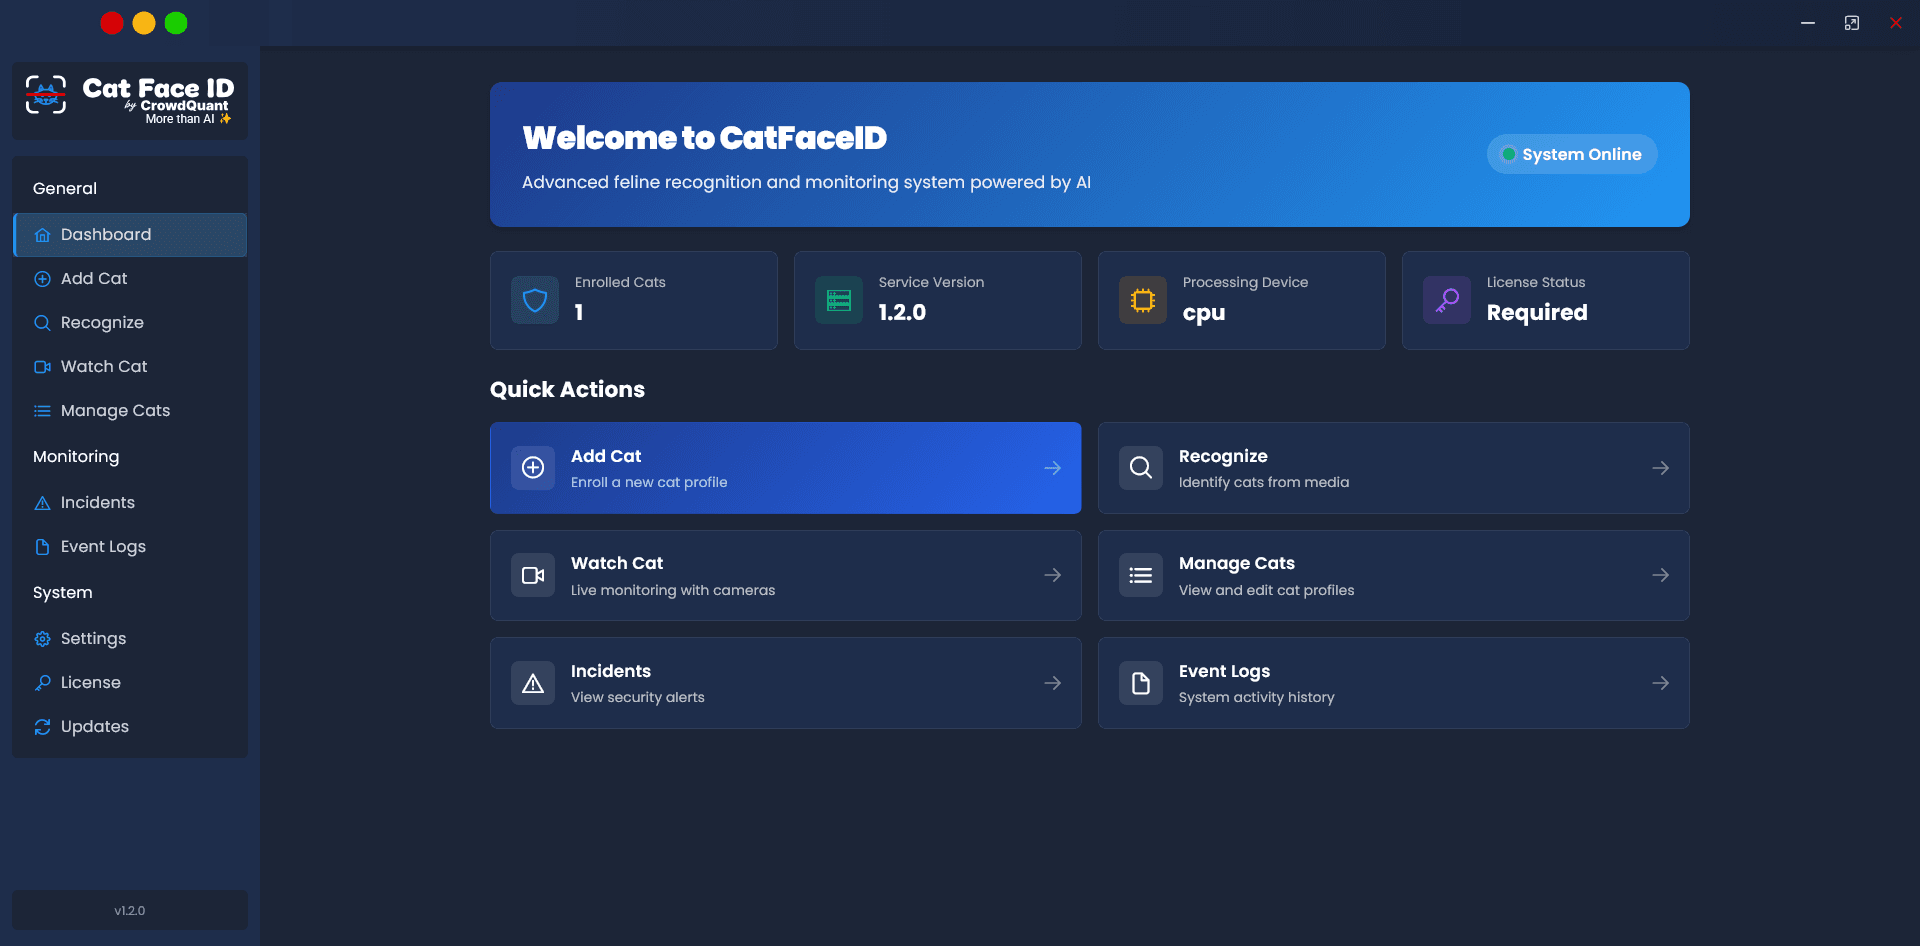Viewport: 1920px width, 946px height.
Task: Click the restore window icon in title bar
Action: pos(1852,23)
